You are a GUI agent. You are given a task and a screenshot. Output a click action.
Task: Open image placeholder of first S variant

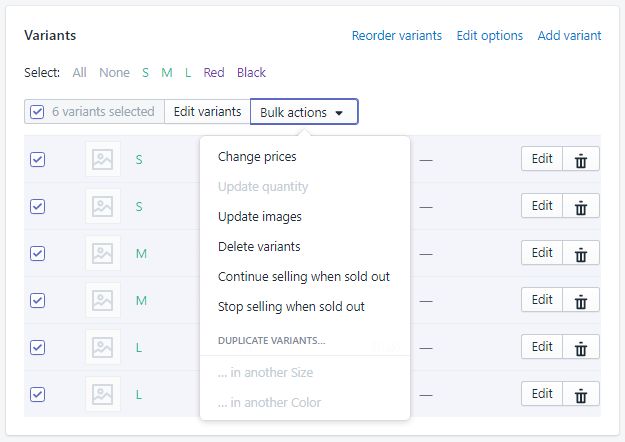pyautogui.click(x=102, y=159)
